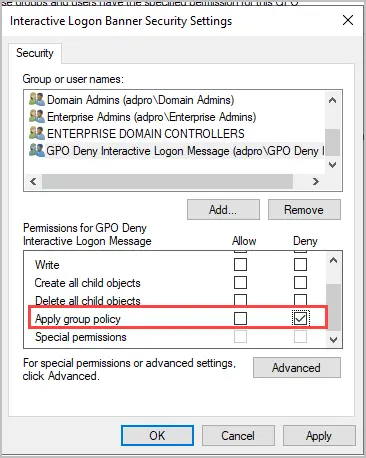Click the permissions list vertical scrollbar thumb

[333, 307]
